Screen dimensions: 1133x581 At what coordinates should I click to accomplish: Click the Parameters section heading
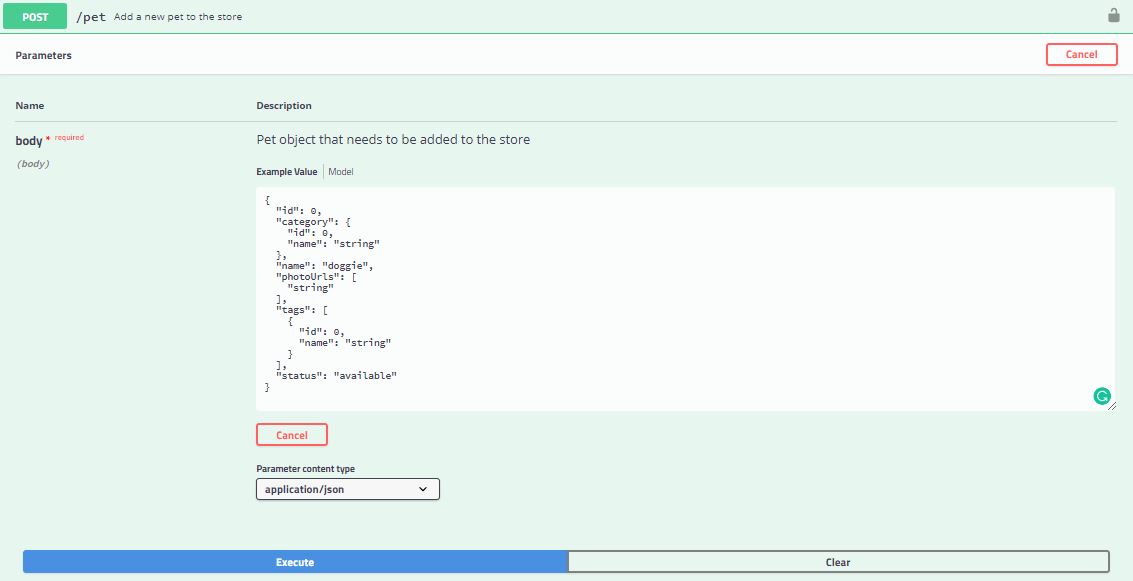[43, 56]
